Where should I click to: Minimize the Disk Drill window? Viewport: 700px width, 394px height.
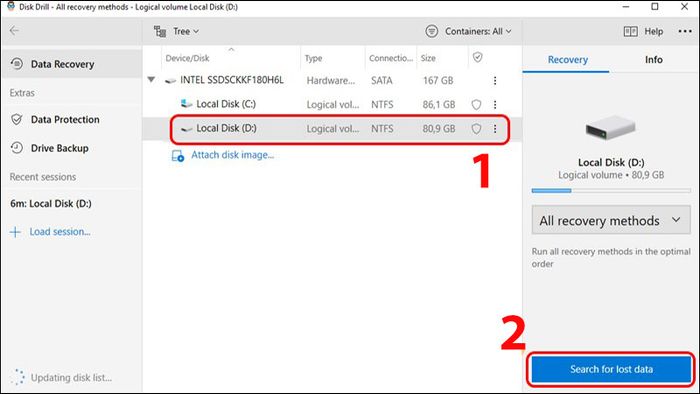coord(625,7)
